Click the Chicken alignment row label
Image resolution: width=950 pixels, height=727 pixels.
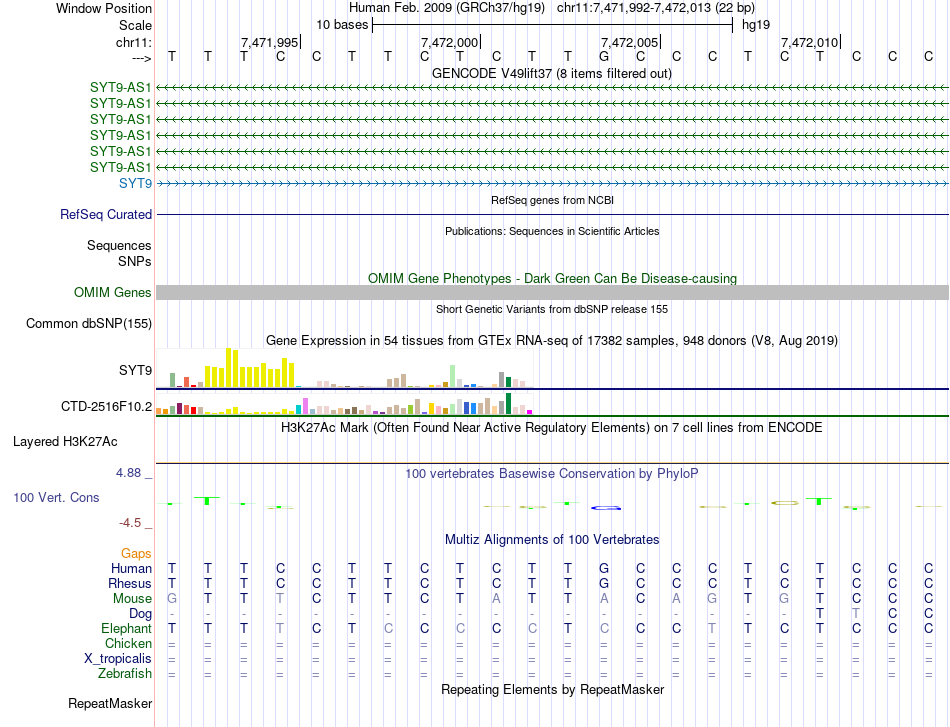[128, 643]
